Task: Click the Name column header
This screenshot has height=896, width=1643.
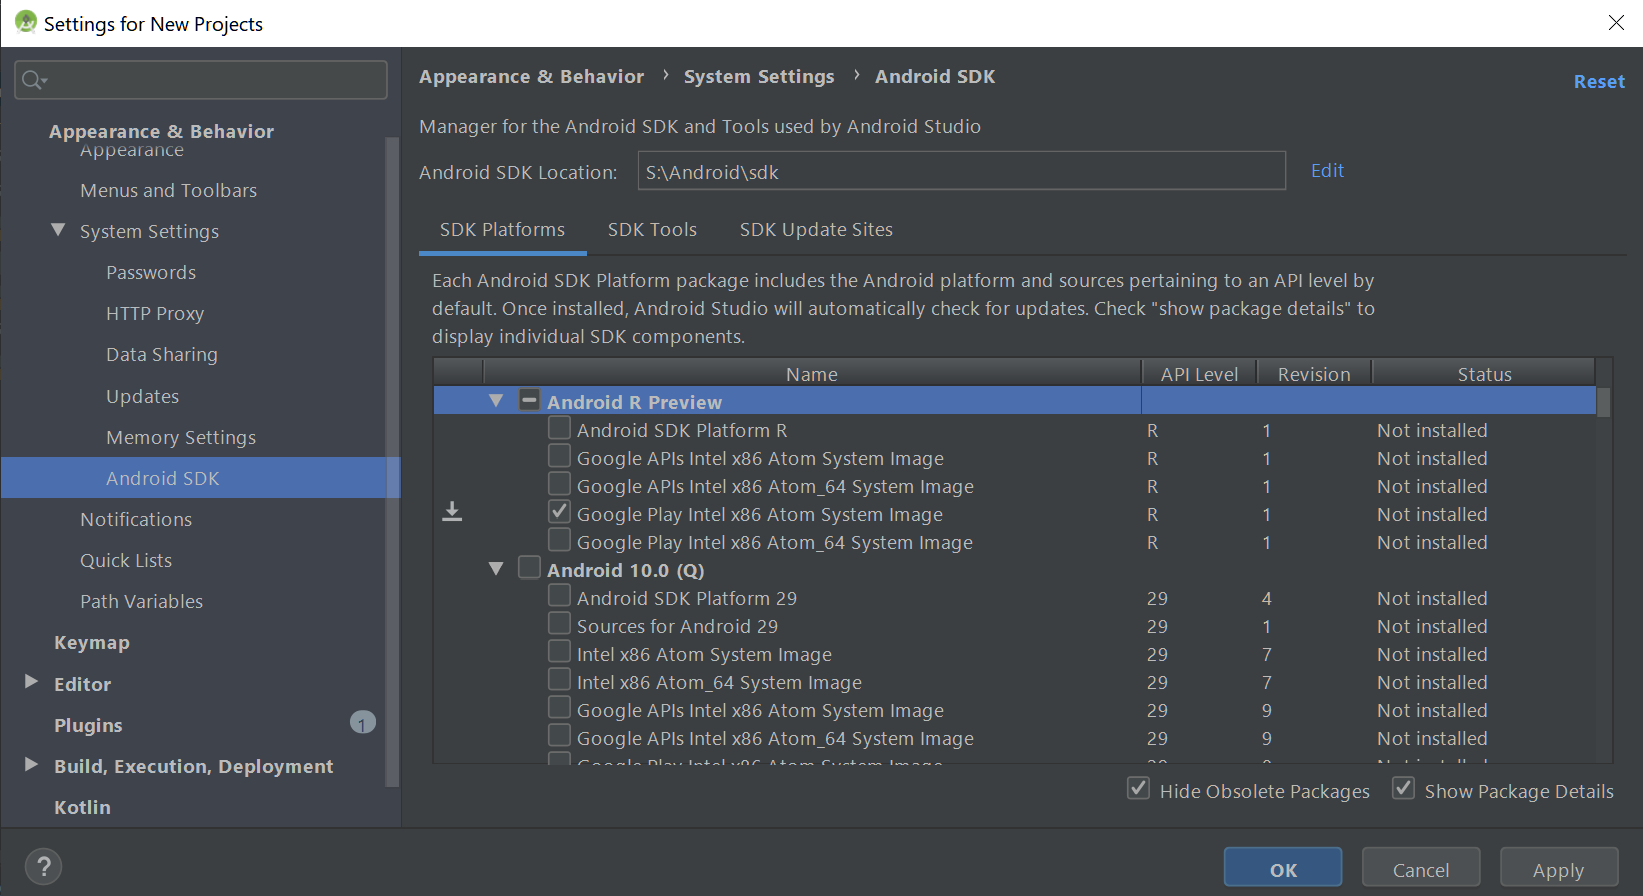Action: point(811,374)
